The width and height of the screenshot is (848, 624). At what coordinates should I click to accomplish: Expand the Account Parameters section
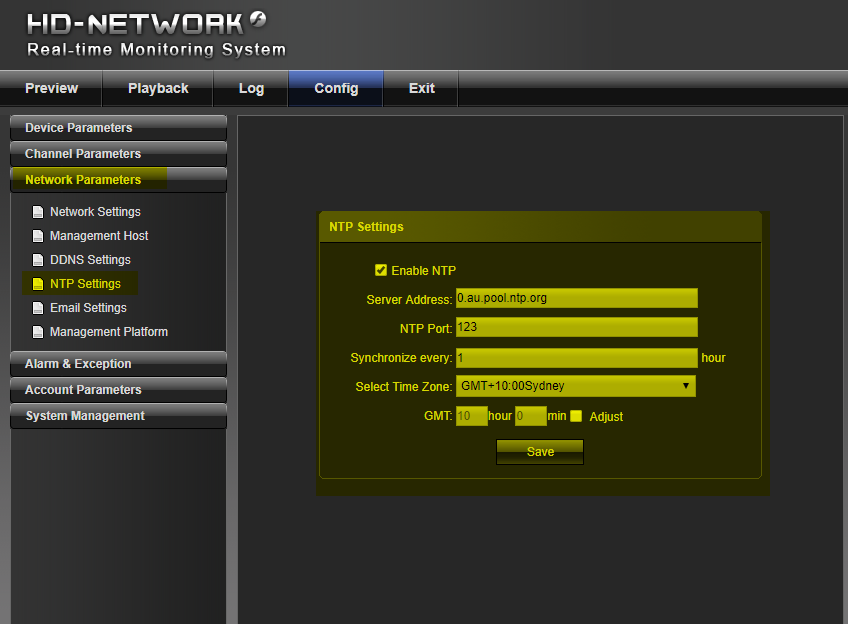click(118, 390)
